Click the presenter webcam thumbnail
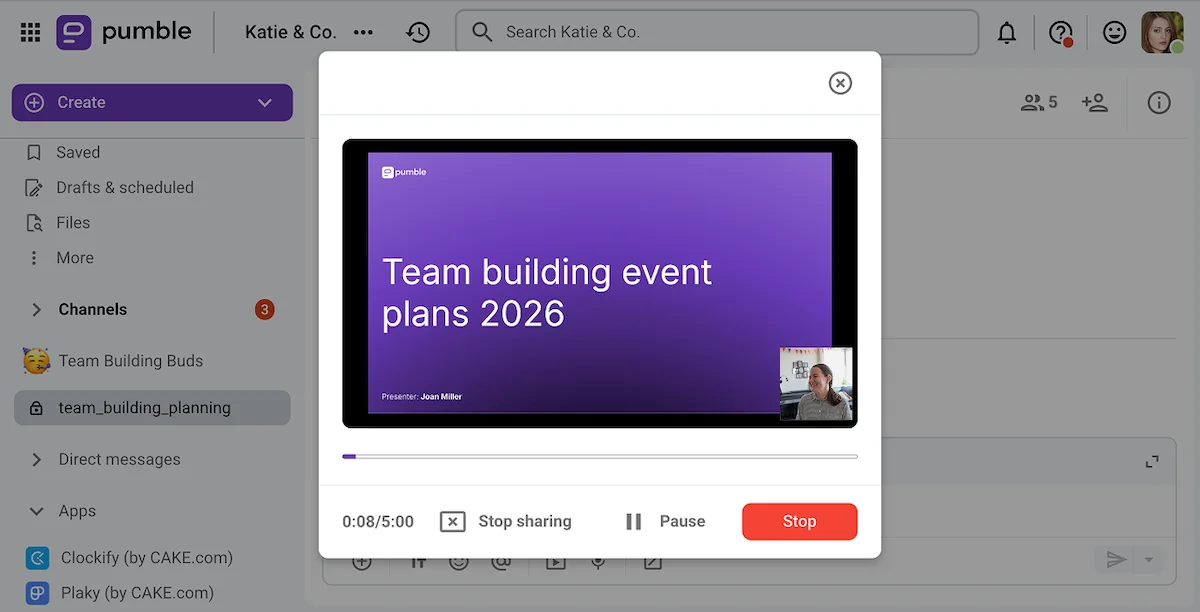 pos(816,383)
